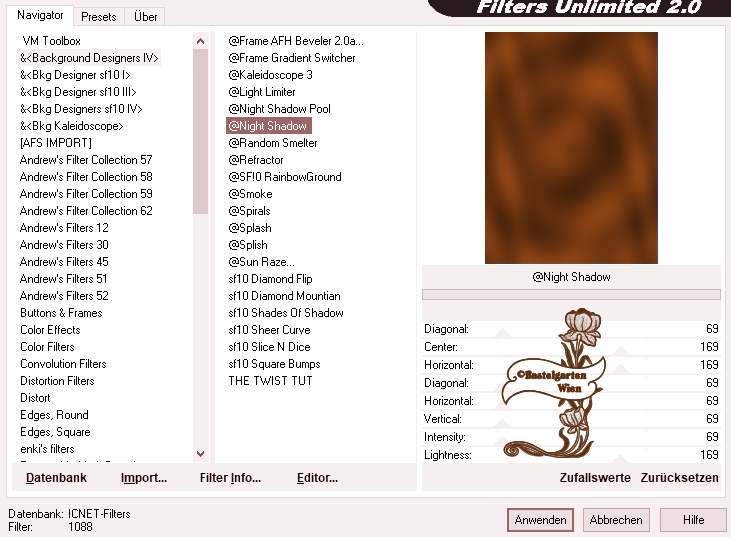Select Distort category
Image resolution: width=731 pixels, height=537 pixels.
pos(35,398)
